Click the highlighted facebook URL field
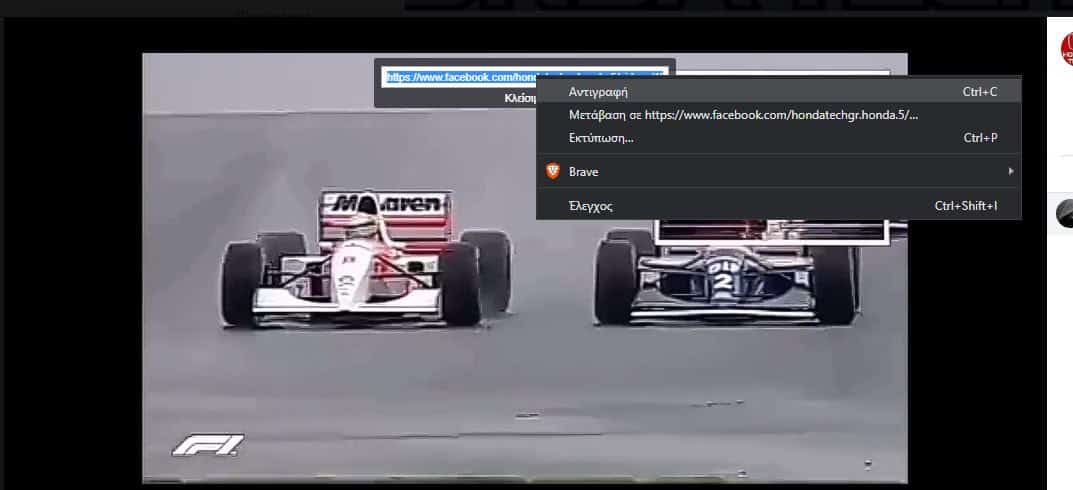The width and height of the screenshot is (1073, 490). point(525,77)
